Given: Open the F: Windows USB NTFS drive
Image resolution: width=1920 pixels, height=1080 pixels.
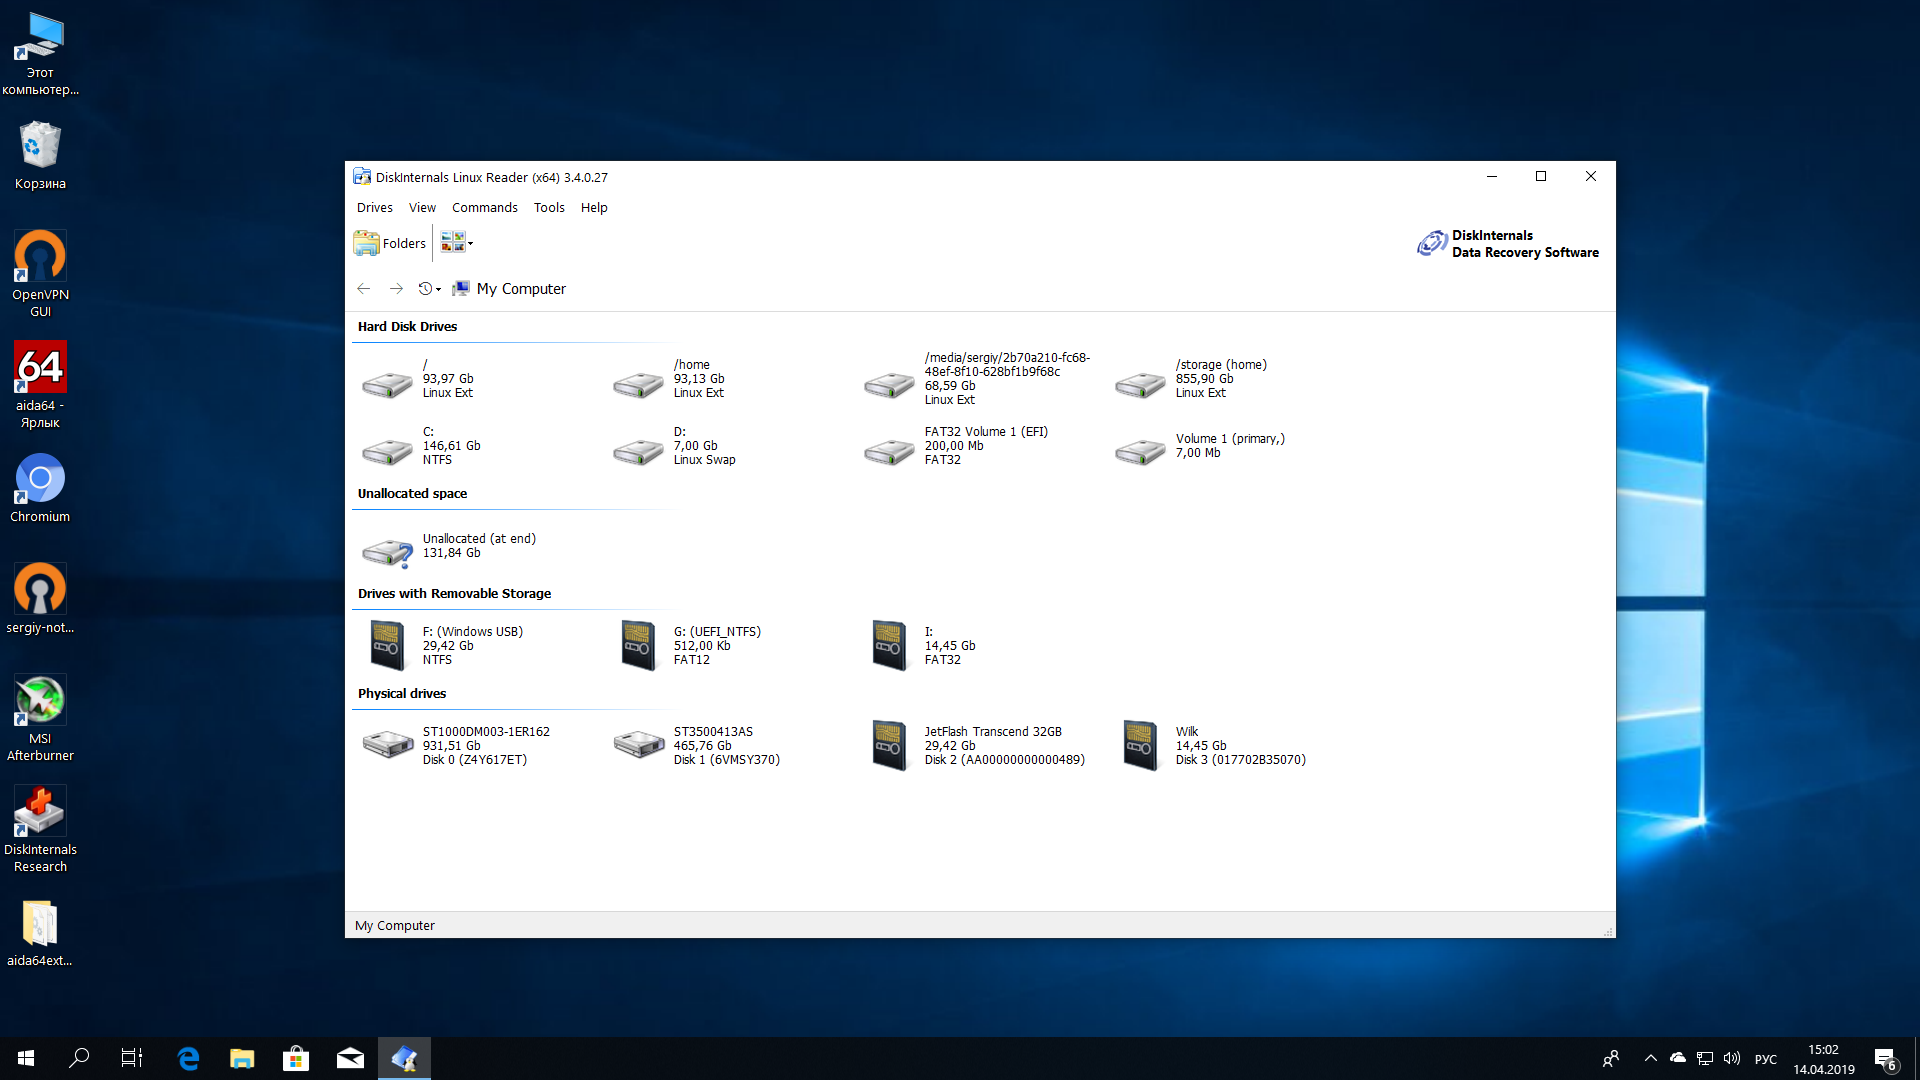Looking at the screenshot, I should tap(386, 645).
